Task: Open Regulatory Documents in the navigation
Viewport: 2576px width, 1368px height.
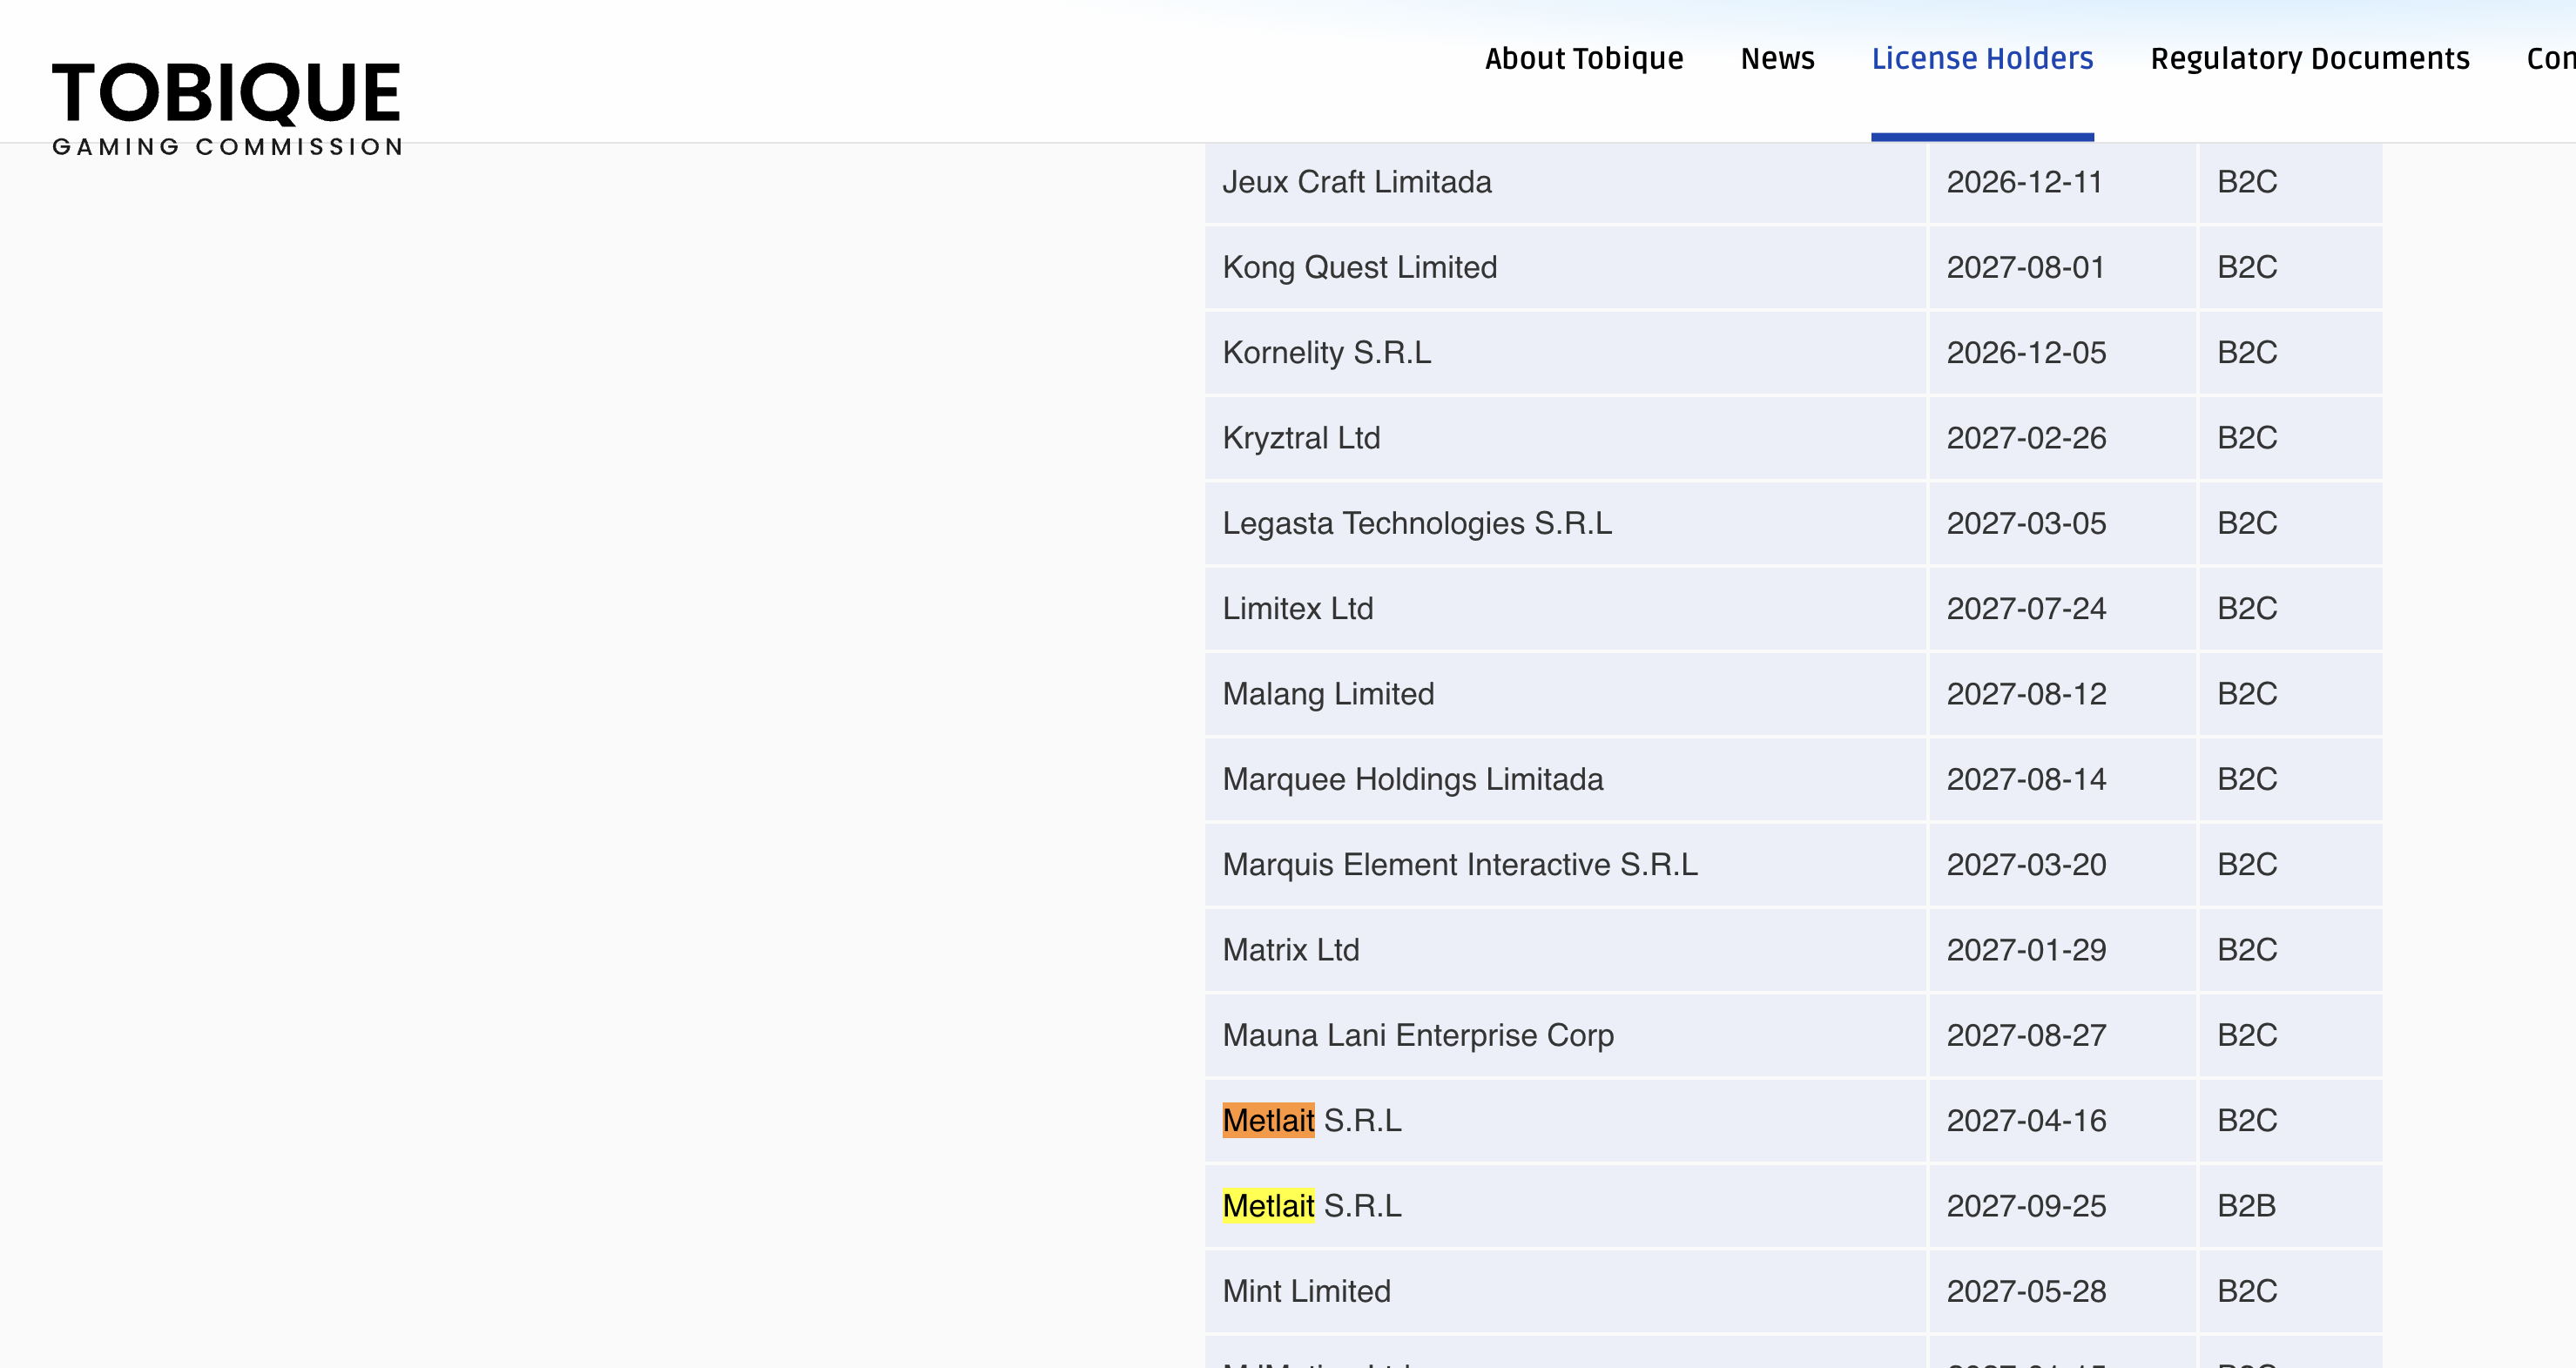Action: tap(2310, 59)
